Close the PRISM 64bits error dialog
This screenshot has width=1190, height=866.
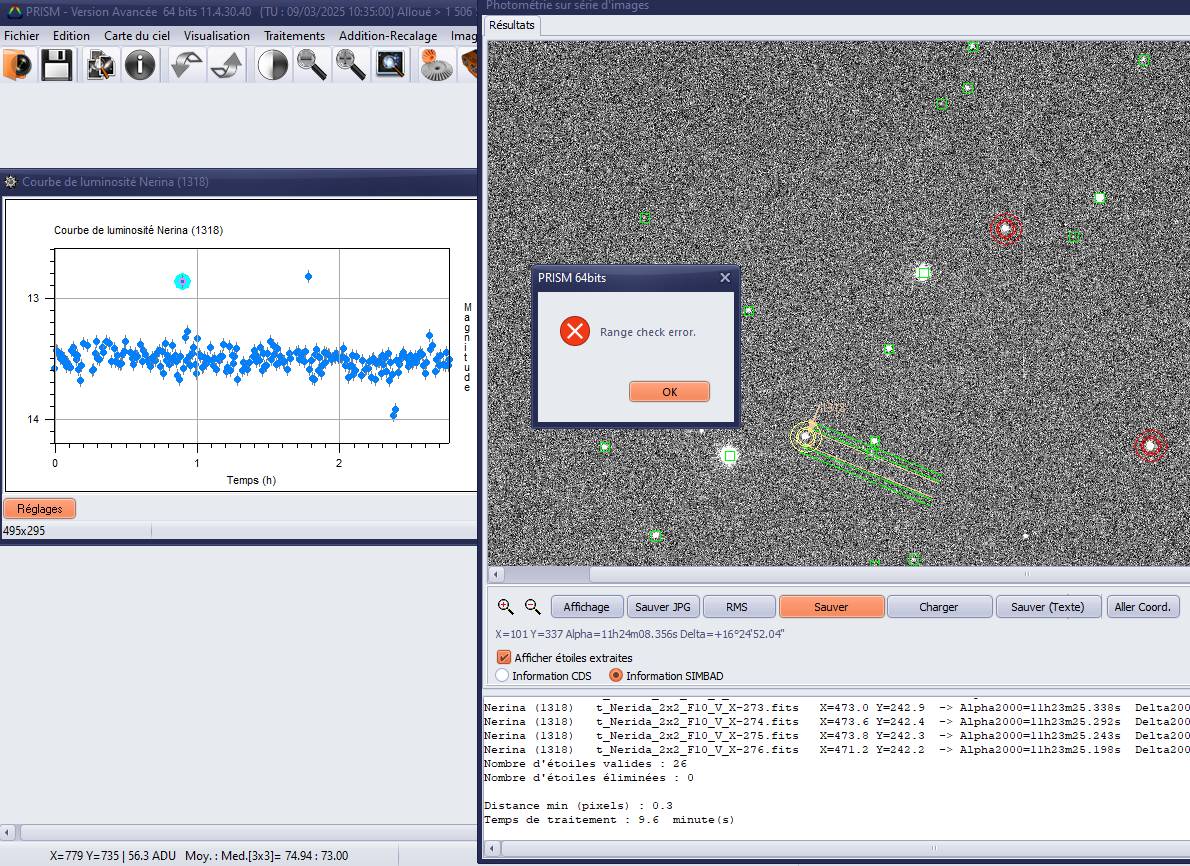725,278
